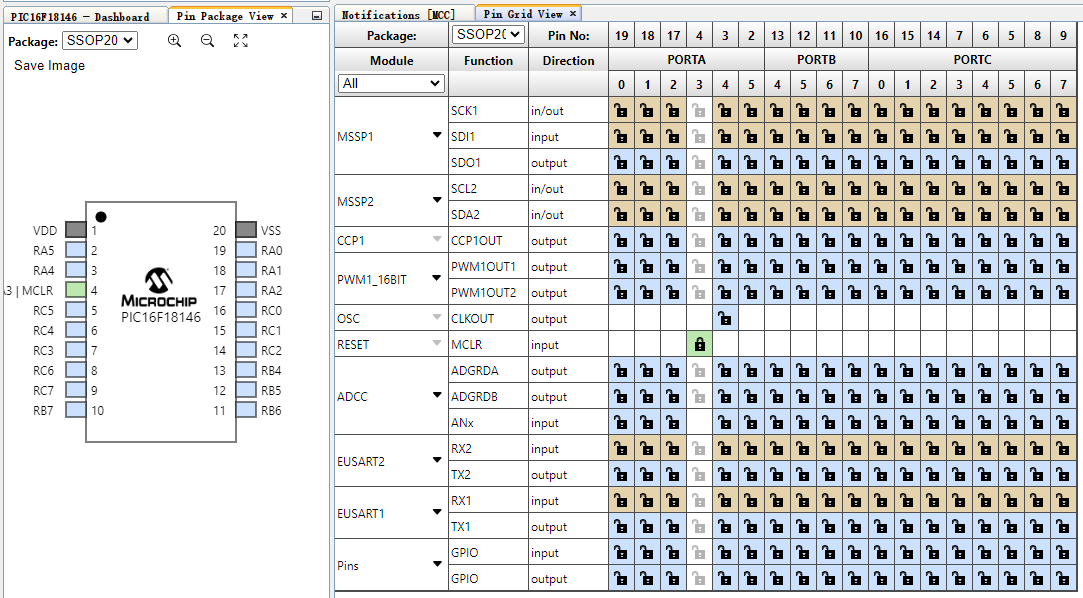Viewport: 1083px width, 598px height.
Task: Close the Pin Grid View tab
Action: click(573, 13)
